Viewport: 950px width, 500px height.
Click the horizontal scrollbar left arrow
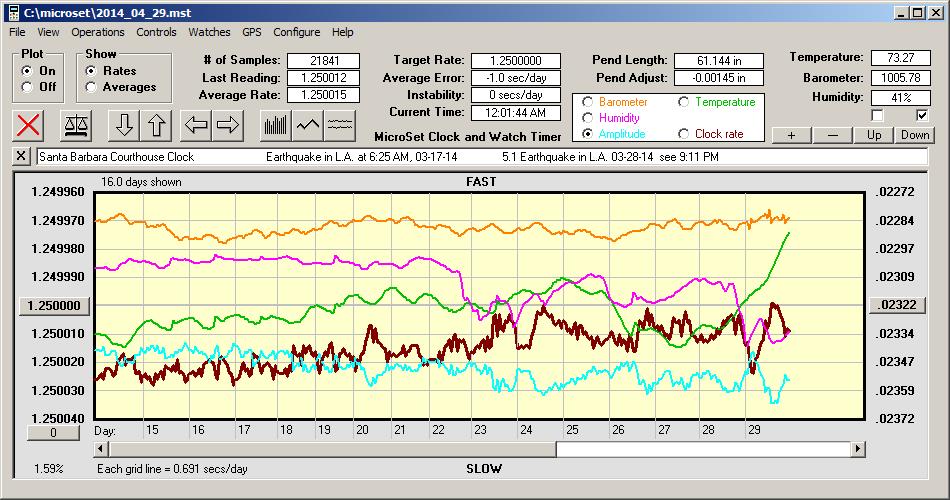(102, 449)
